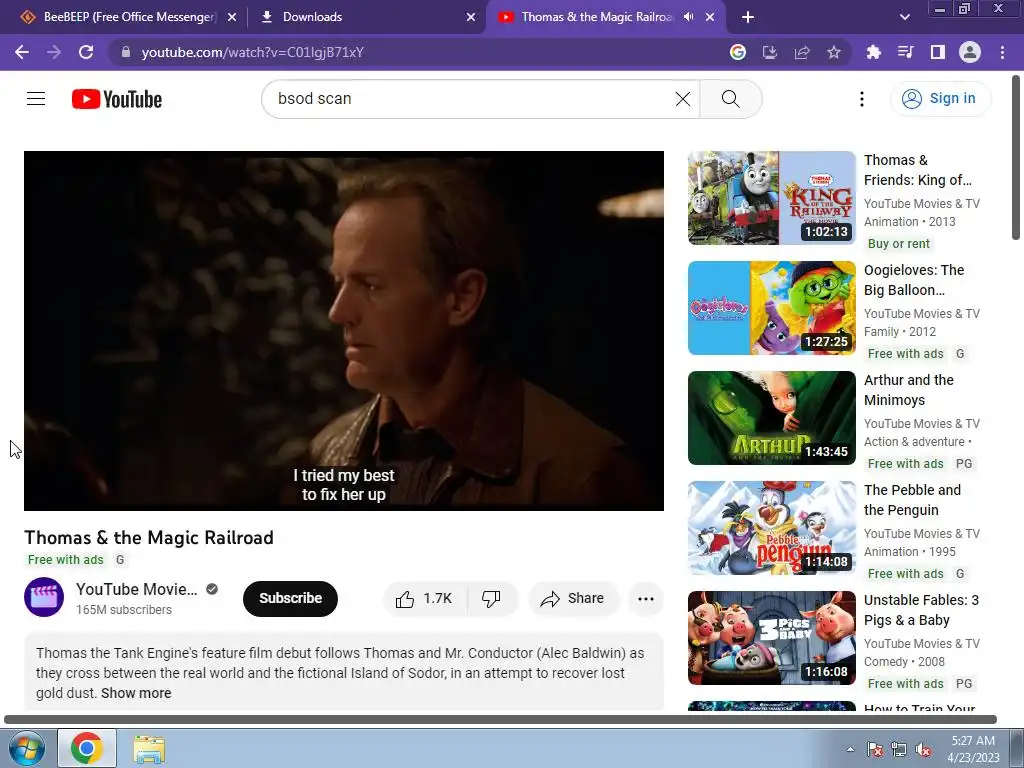Viewport: 1024px width, 768px height.
Task: Open YouTube settings three-dot menu
Action: point(861,99)
